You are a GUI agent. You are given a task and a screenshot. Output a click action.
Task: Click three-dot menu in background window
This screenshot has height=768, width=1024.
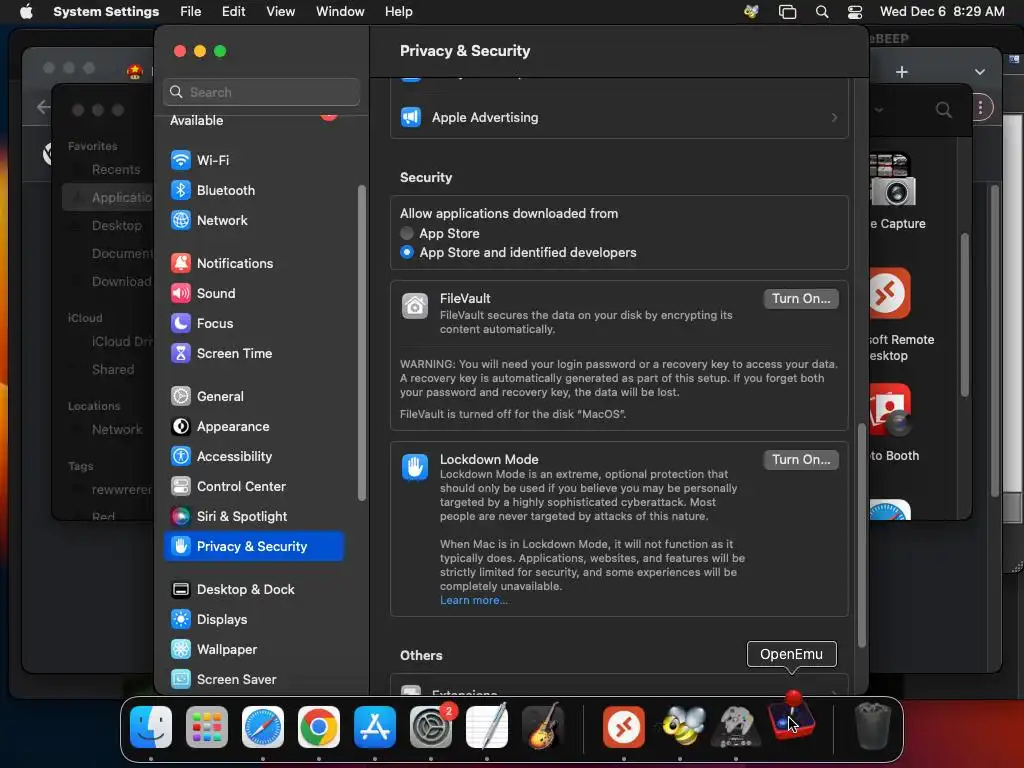tap(980, 108)
